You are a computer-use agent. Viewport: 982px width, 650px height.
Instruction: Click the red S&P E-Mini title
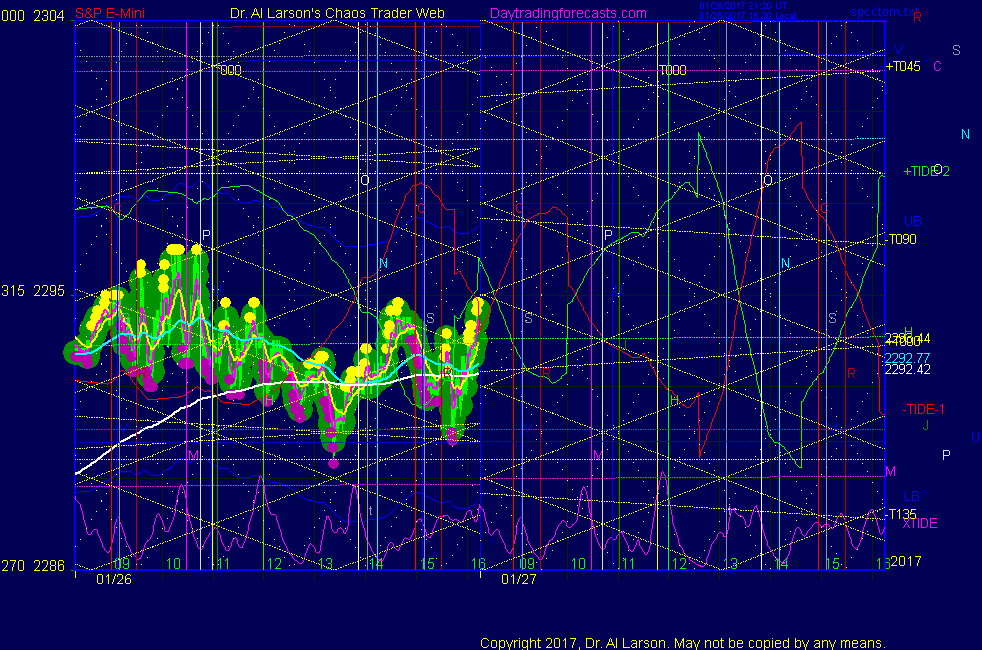pyautogui.click(x=110, y=13)
